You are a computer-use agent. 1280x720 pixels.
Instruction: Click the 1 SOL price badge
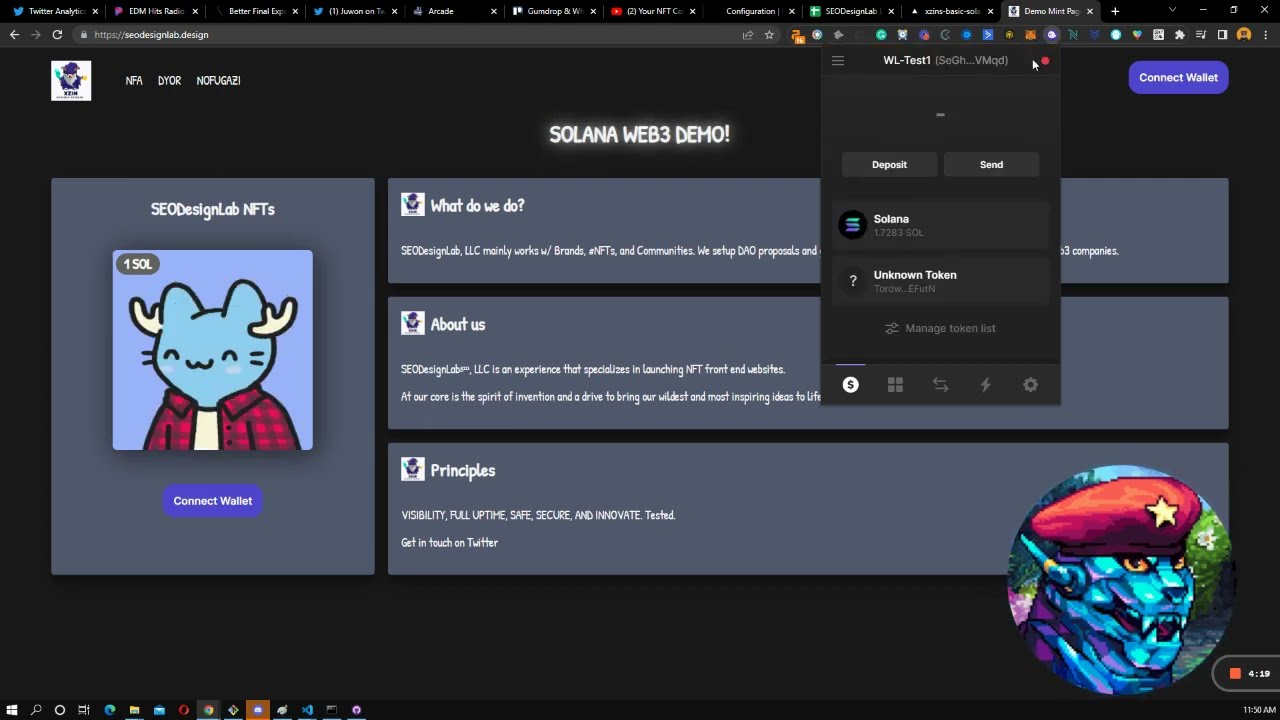tap(137, 264)
